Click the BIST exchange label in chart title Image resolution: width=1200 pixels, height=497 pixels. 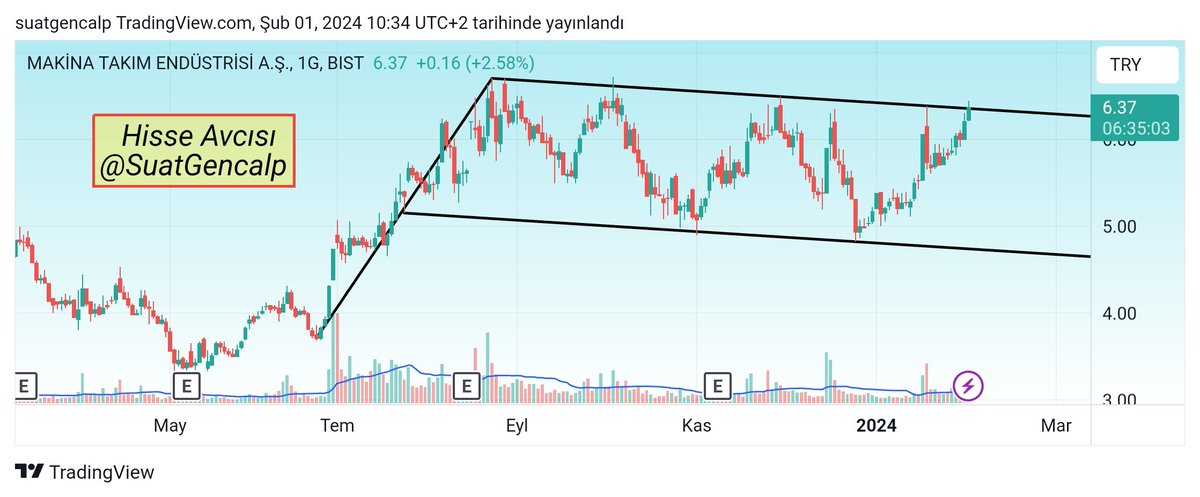[348, 63]
